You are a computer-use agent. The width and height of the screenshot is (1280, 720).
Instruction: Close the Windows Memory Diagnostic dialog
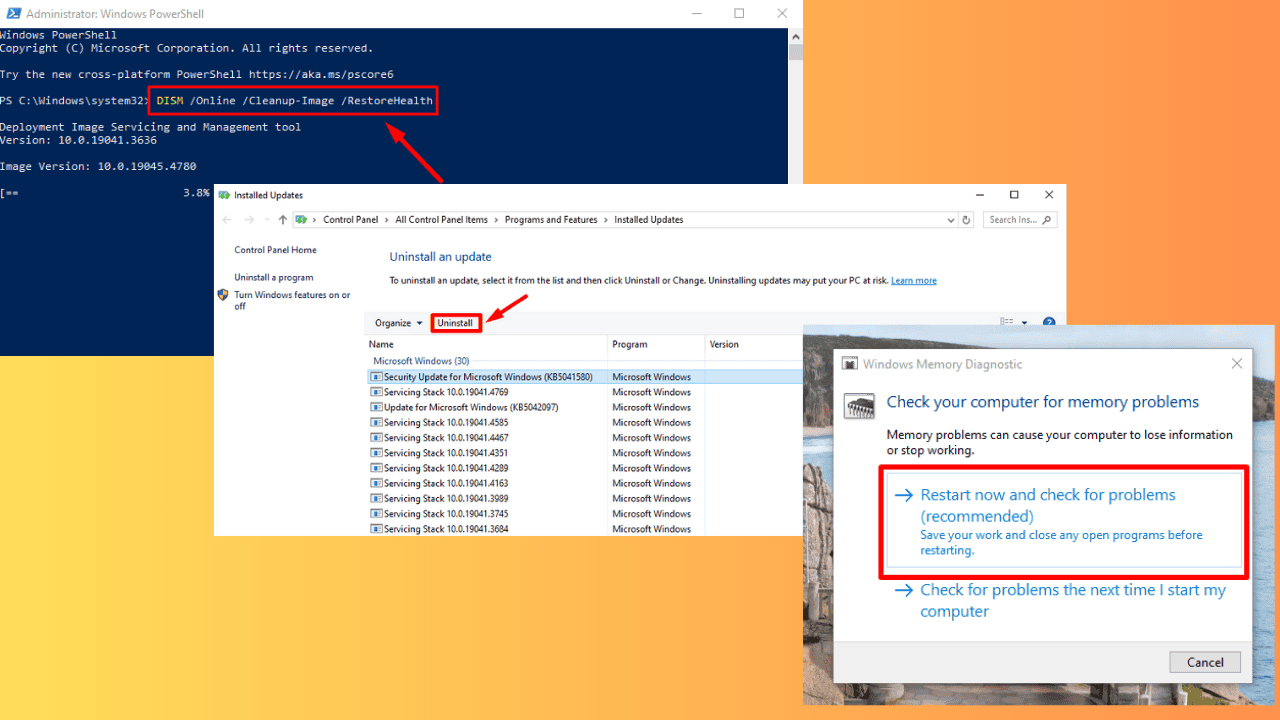click(x=1237, y=364)
